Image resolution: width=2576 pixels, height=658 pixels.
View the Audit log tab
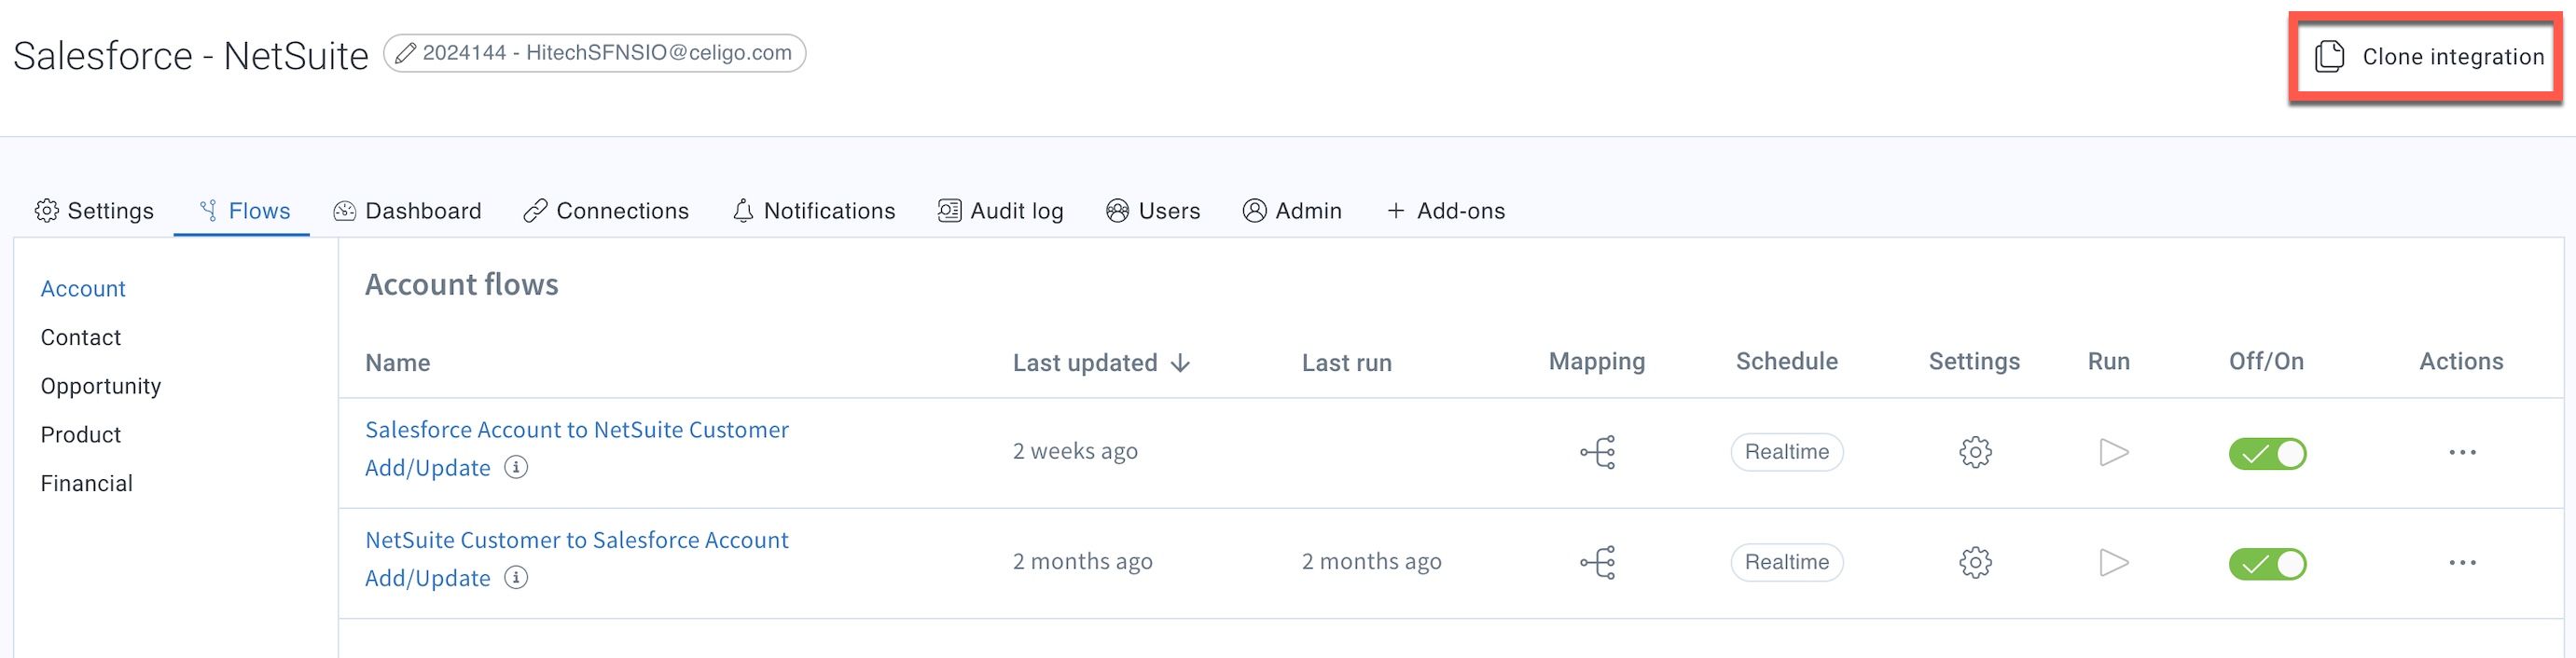pos(1000,211)
